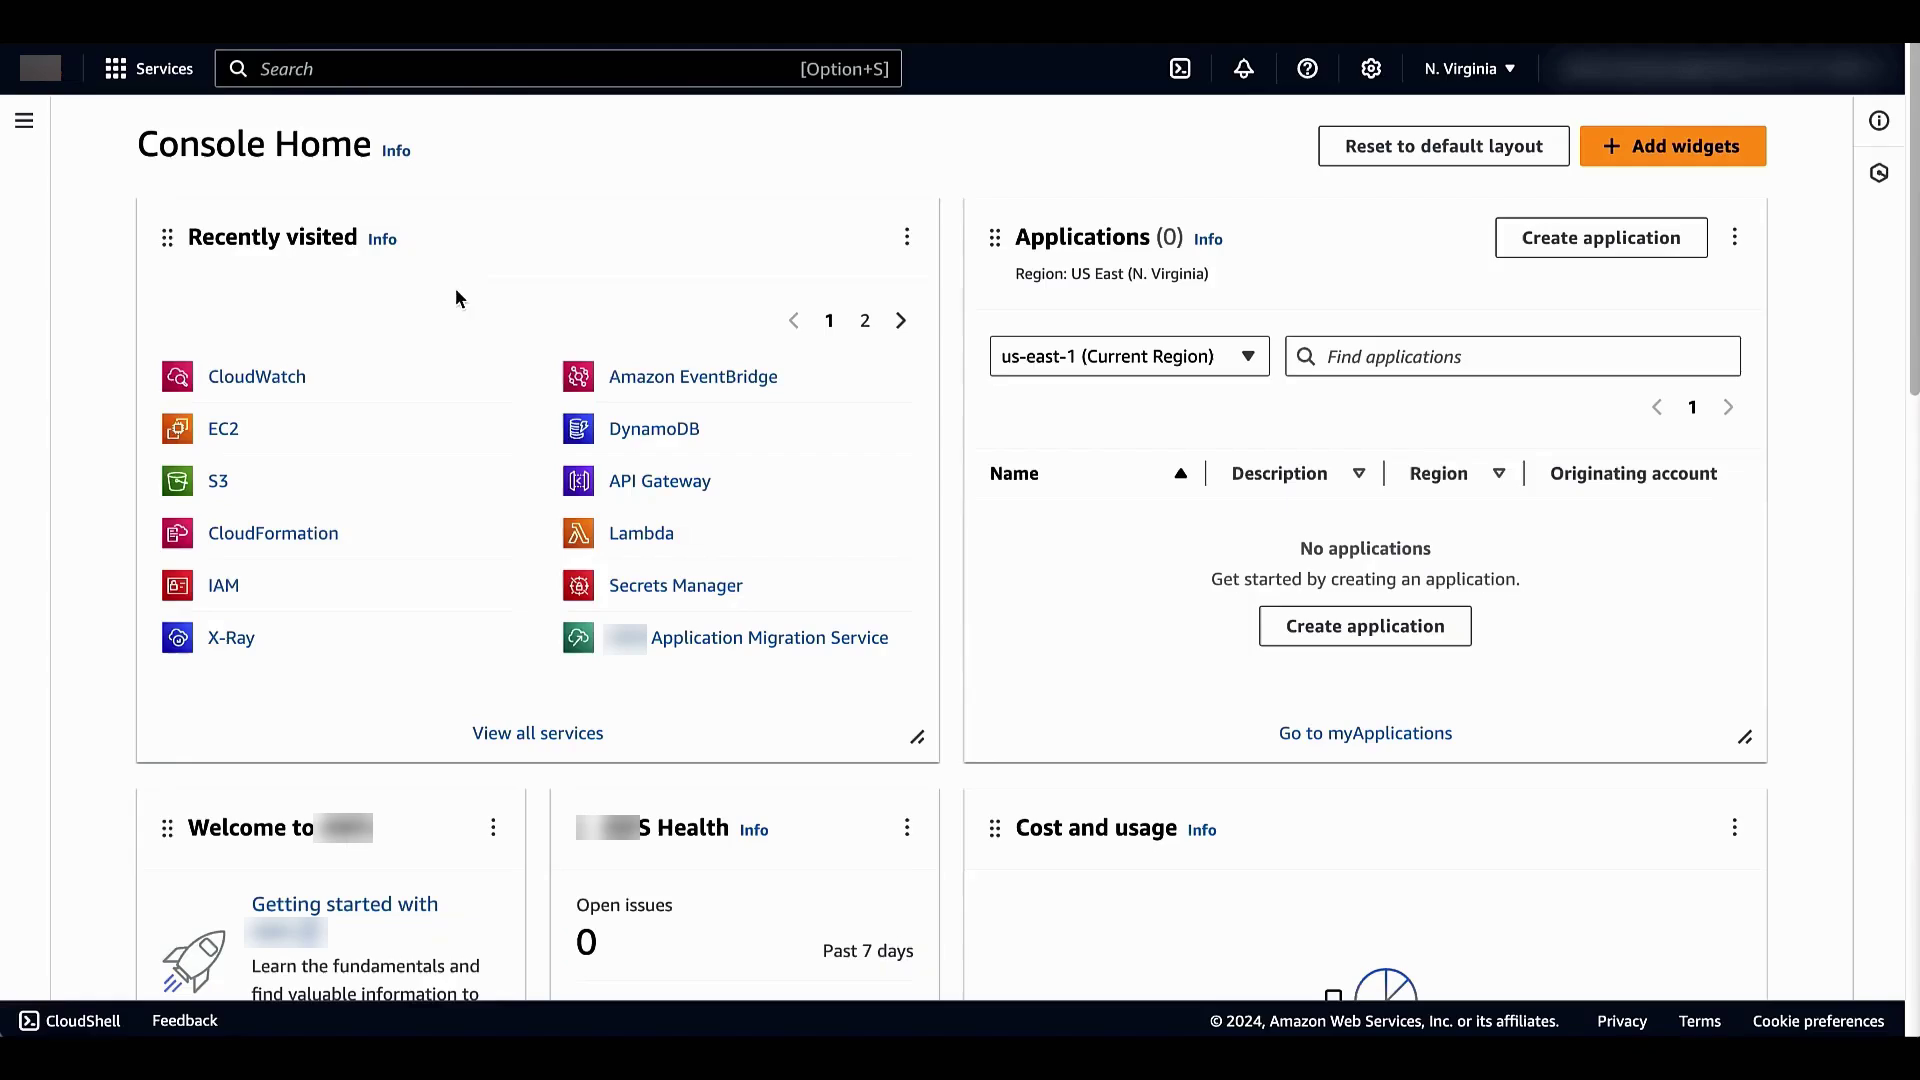Click the API Gateway icon
The image size is (1920, 1080).
click(x=578, y=481)
